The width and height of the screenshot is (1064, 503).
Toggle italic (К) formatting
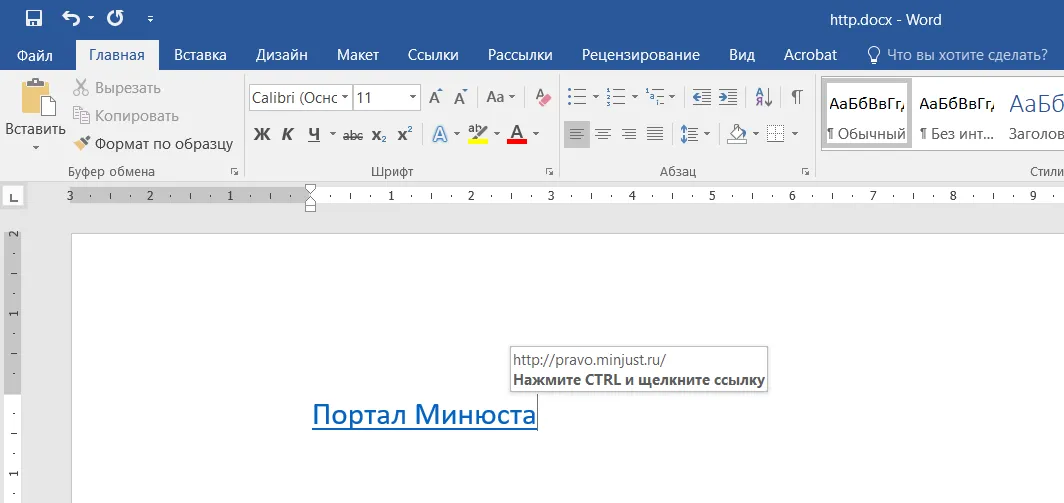pos(287,134)
